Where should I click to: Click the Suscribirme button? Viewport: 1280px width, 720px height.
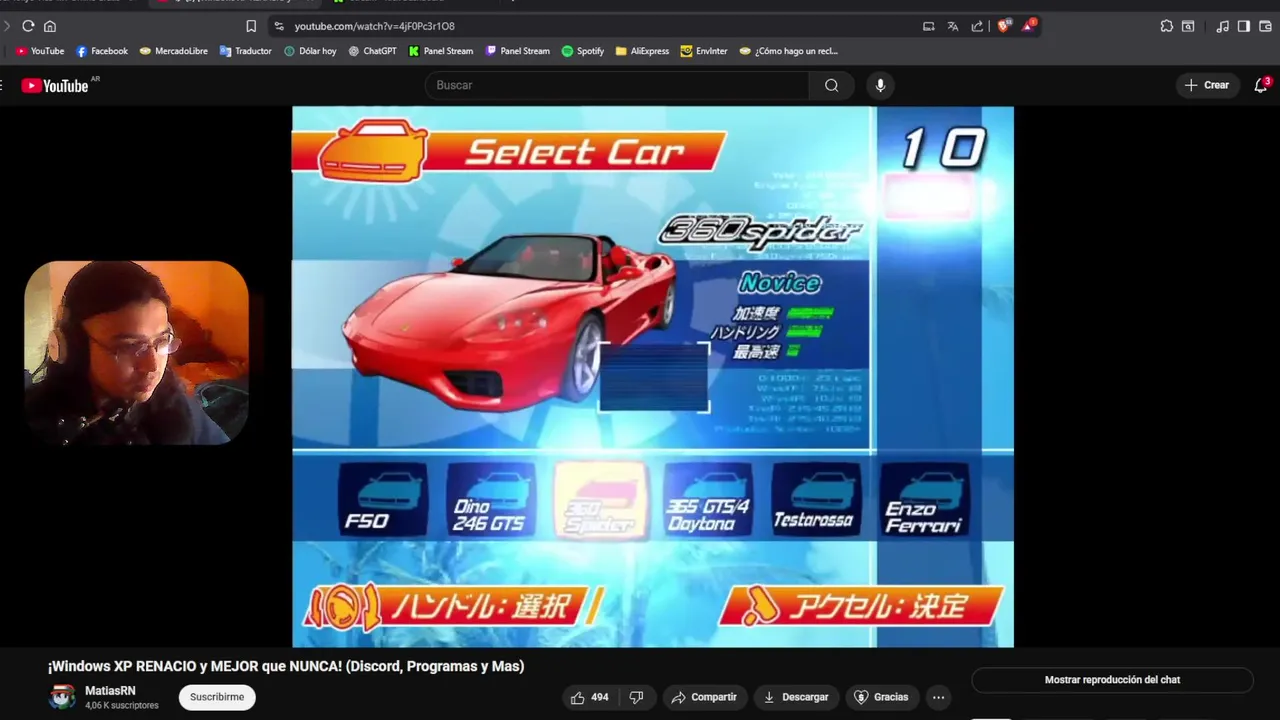click(217, 697)
